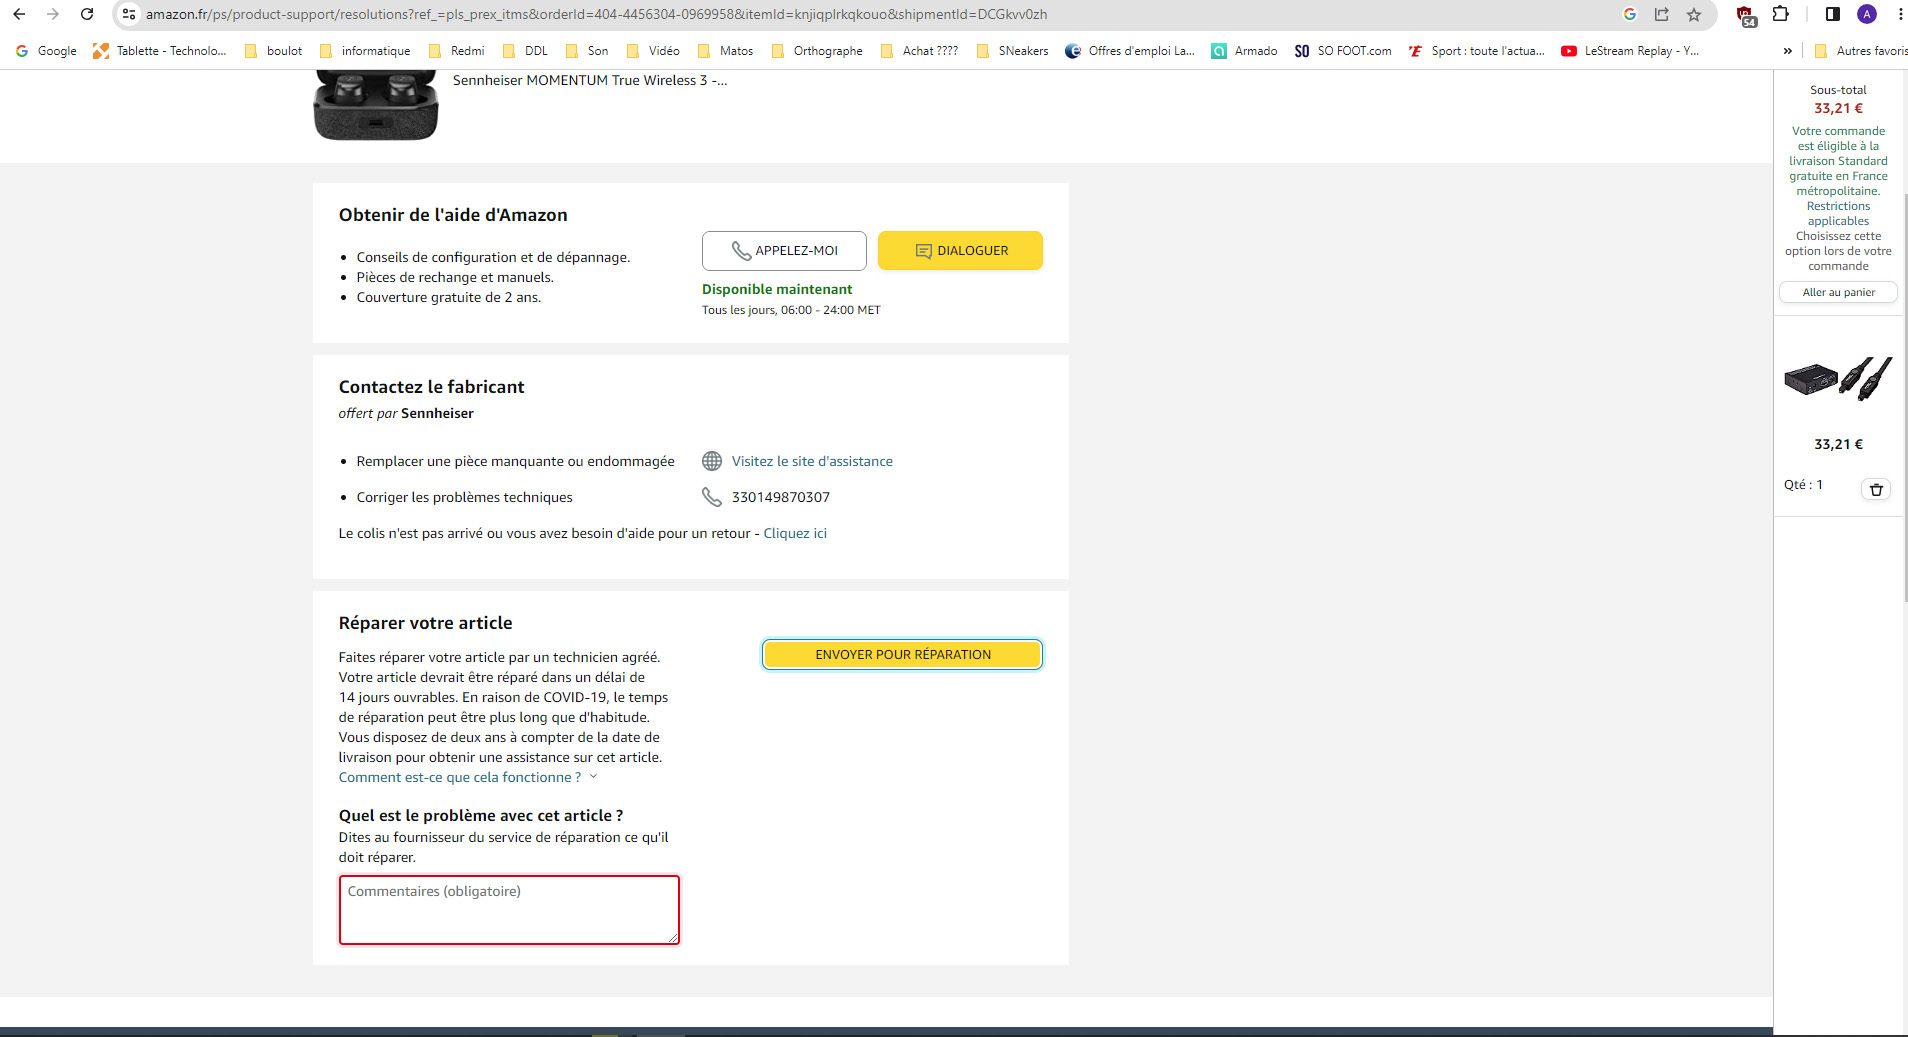This screenshot has width=1908, height=1037.
Task: Click the page's vertical scrollbar
Action: pyautogui.click(x=1904, y=400)
